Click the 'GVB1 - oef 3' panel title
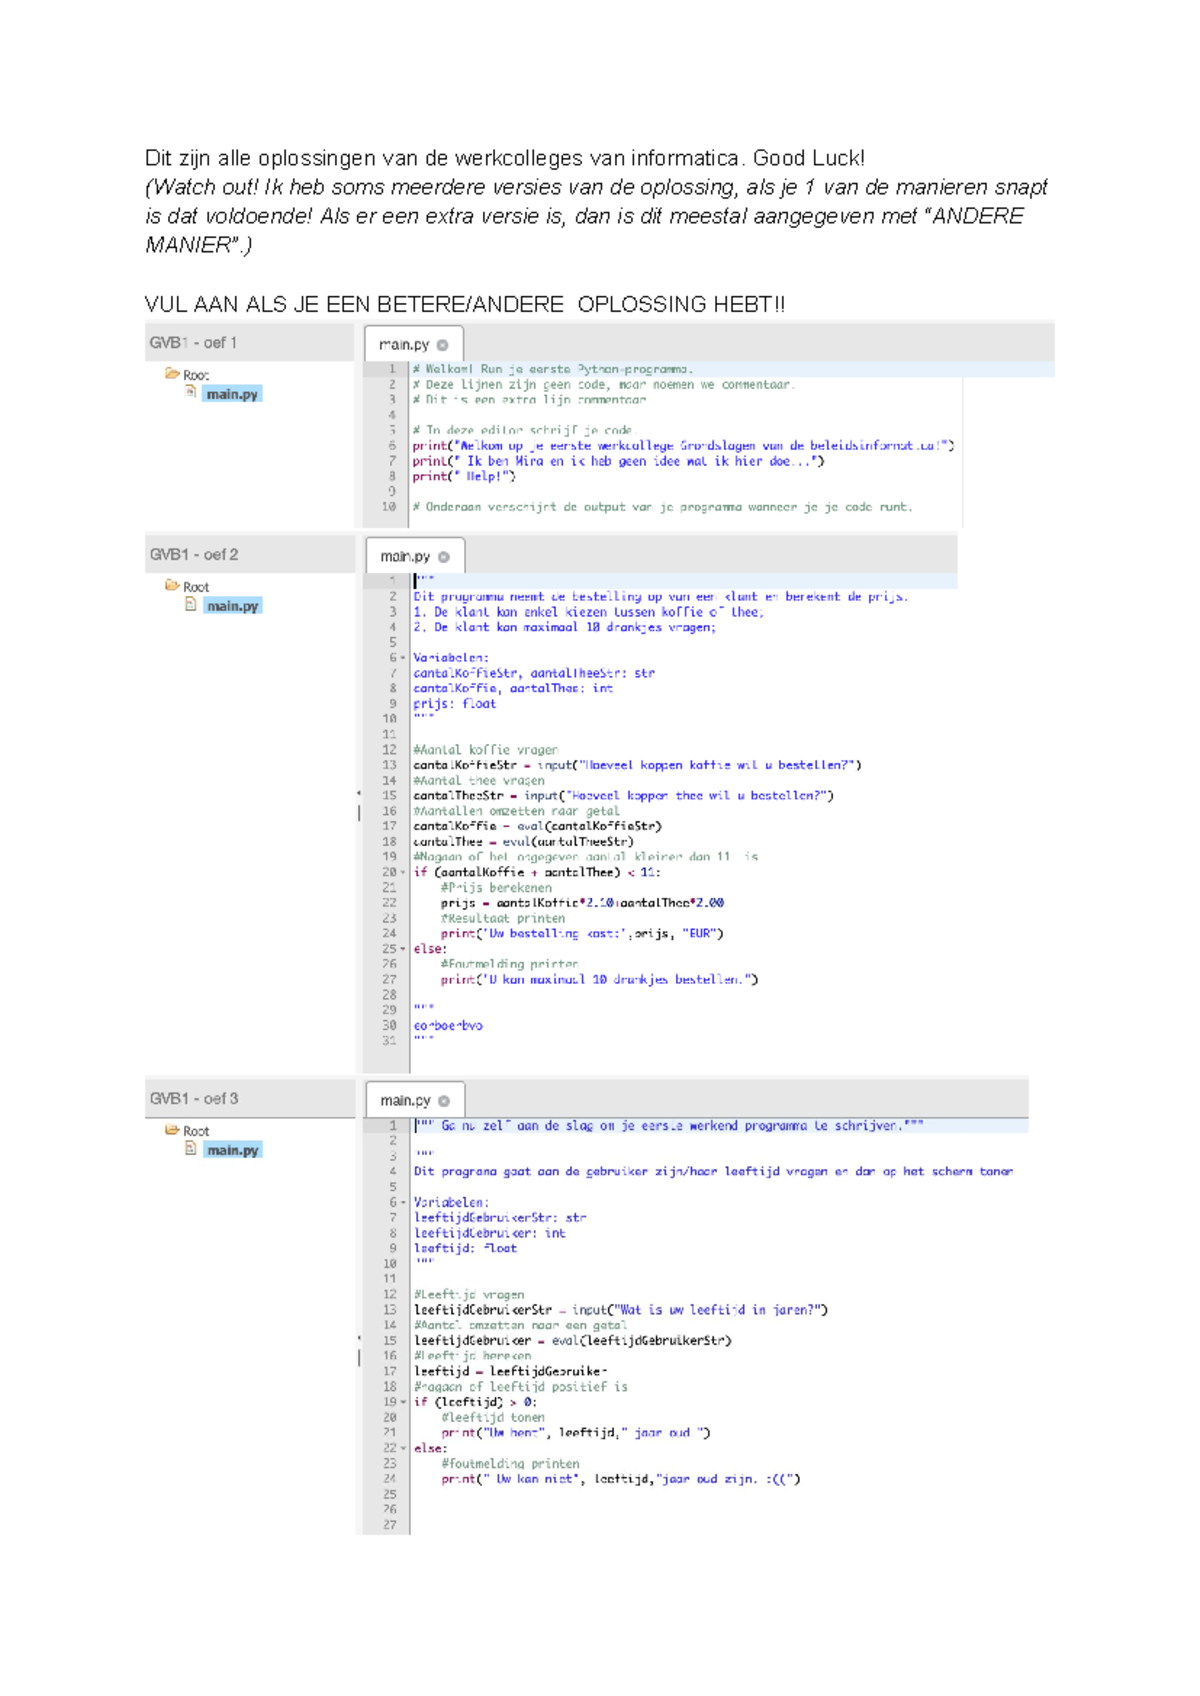 click(x=194, y=1099)
